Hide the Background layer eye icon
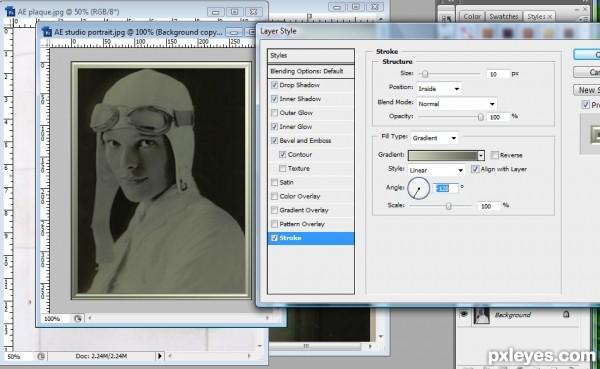 (464, 314)
